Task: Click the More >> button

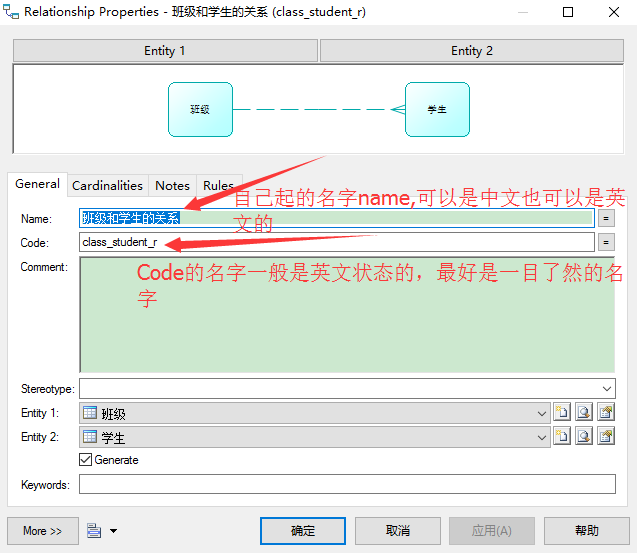Action: pyautogui.click(x=43, y=531)
